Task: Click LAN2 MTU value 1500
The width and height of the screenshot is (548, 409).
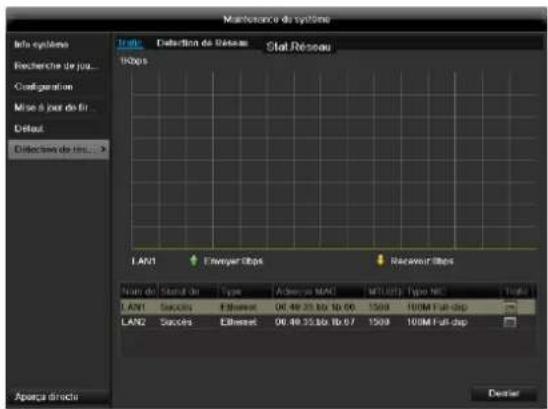Action: (379, 322)
